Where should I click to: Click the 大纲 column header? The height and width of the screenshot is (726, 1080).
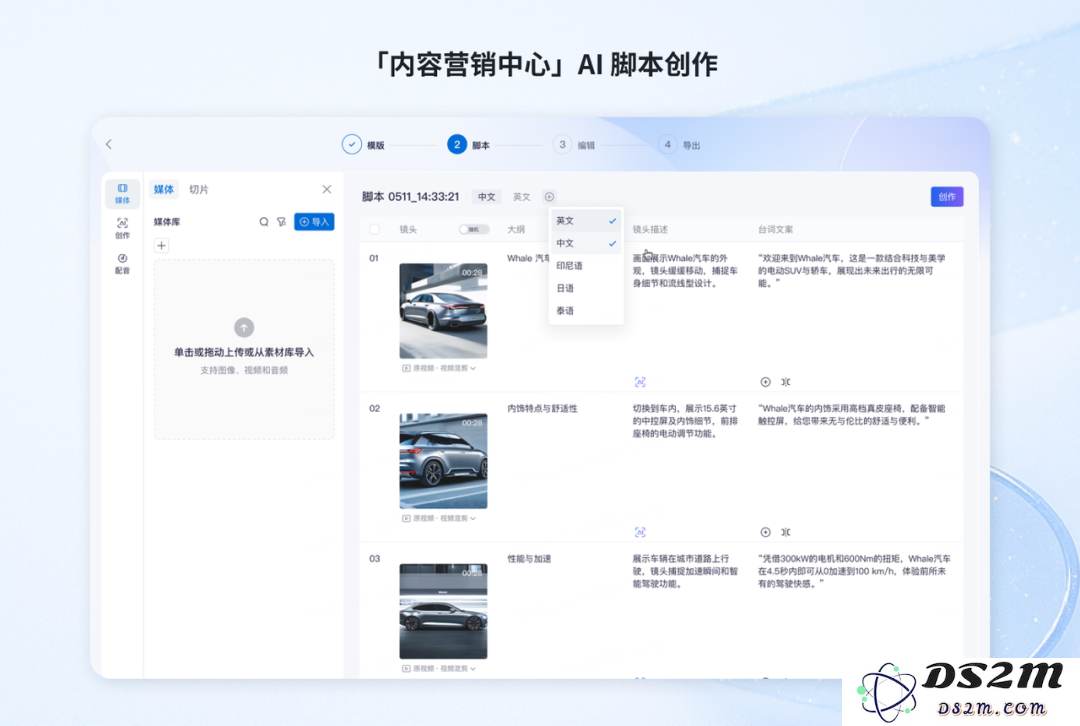pyautogui.click(x=516, y=229)
